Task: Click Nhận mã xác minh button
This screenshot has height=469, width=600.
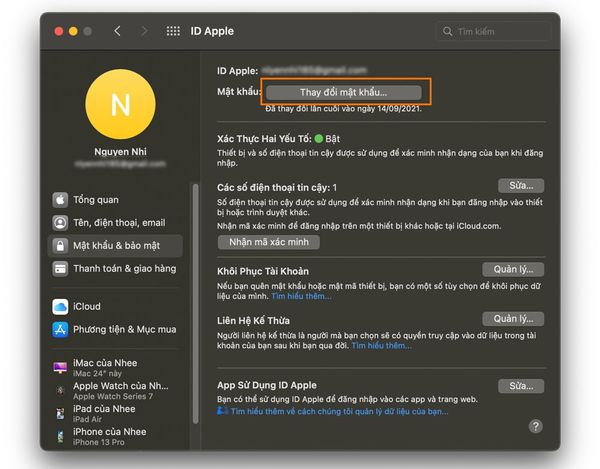Action: 269,242
